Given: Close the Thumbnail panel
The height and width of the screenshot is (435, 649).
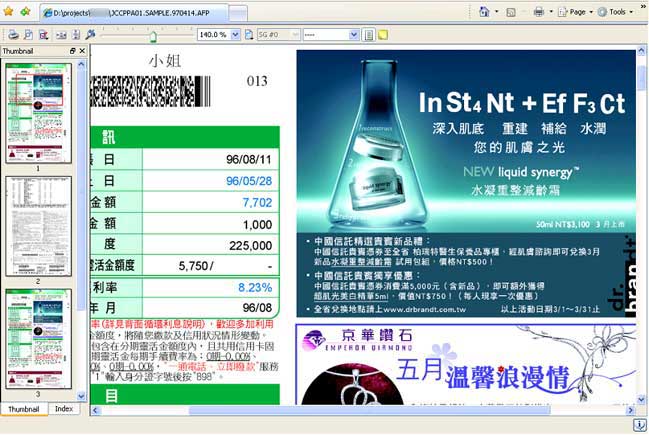Looking at the screenshot, I should pos(82,50).
